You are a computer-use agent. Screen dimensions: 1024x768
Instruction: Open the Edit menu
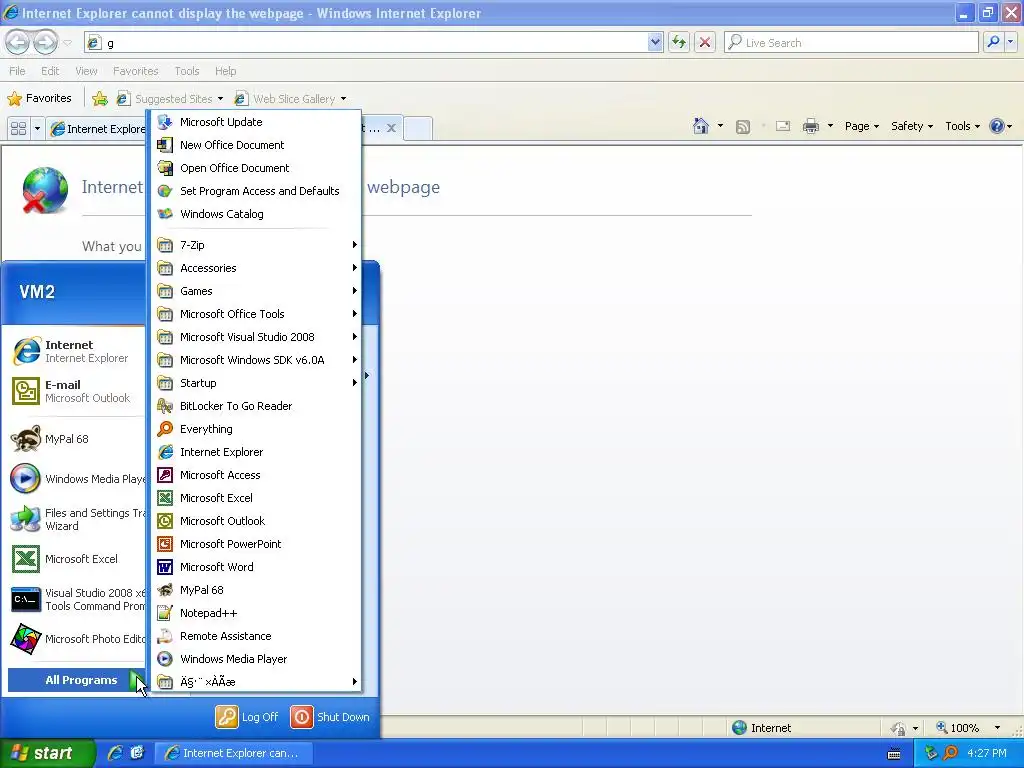(x=50, y=71)
